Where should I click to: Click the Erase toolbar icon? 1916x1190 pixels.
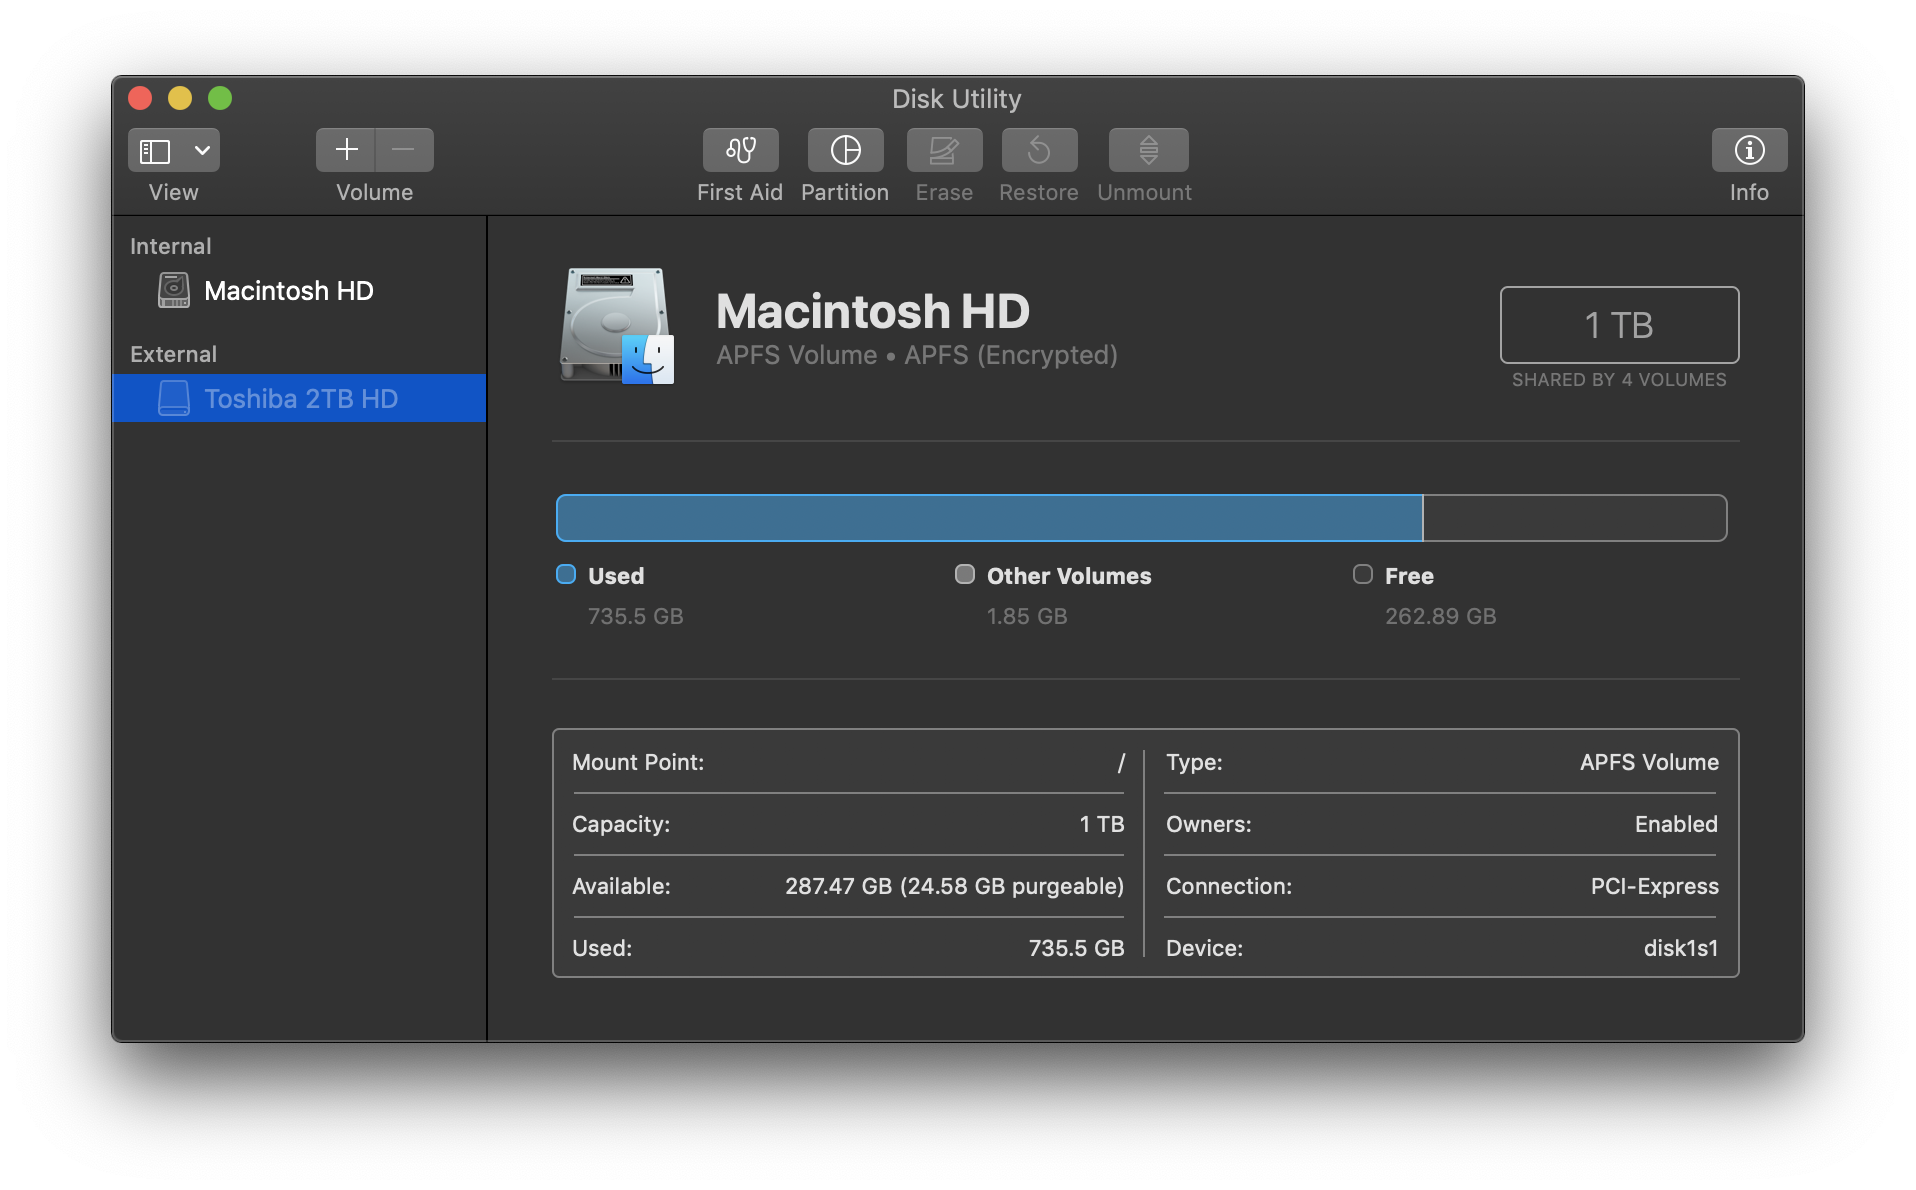[944, 150]
